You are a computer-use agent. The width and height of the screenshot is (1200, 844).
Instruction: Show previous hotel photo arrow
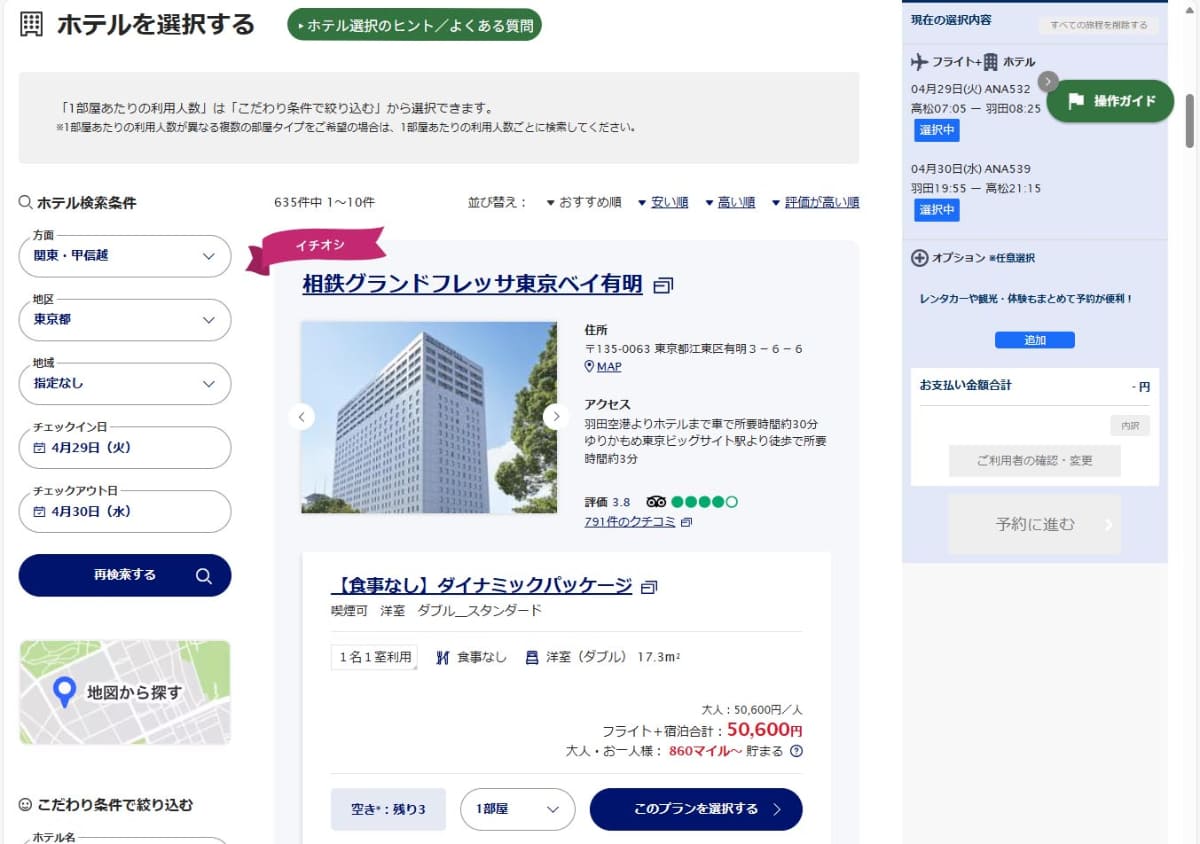coord(301,417)
